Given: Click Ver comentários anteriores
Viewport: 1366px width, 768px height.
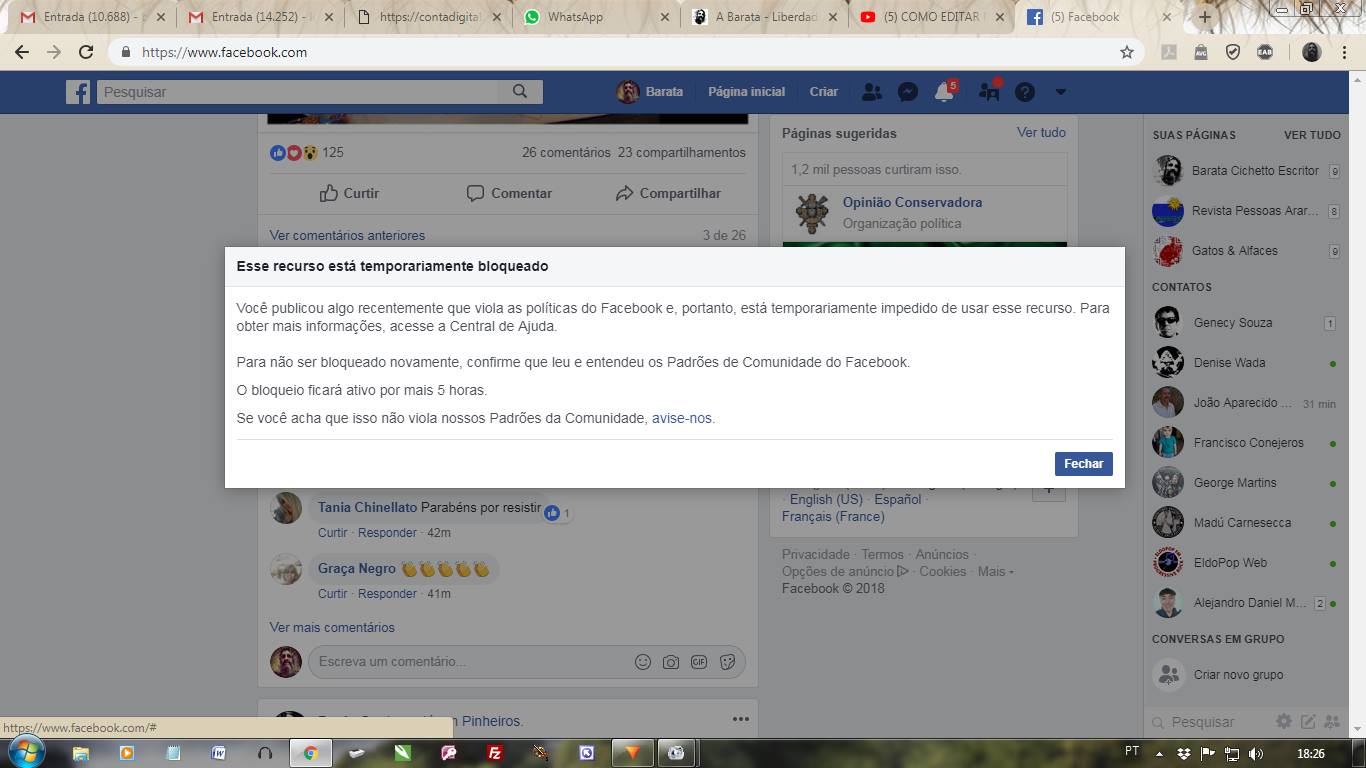Looking at the screenshot, I should point(347,235).
